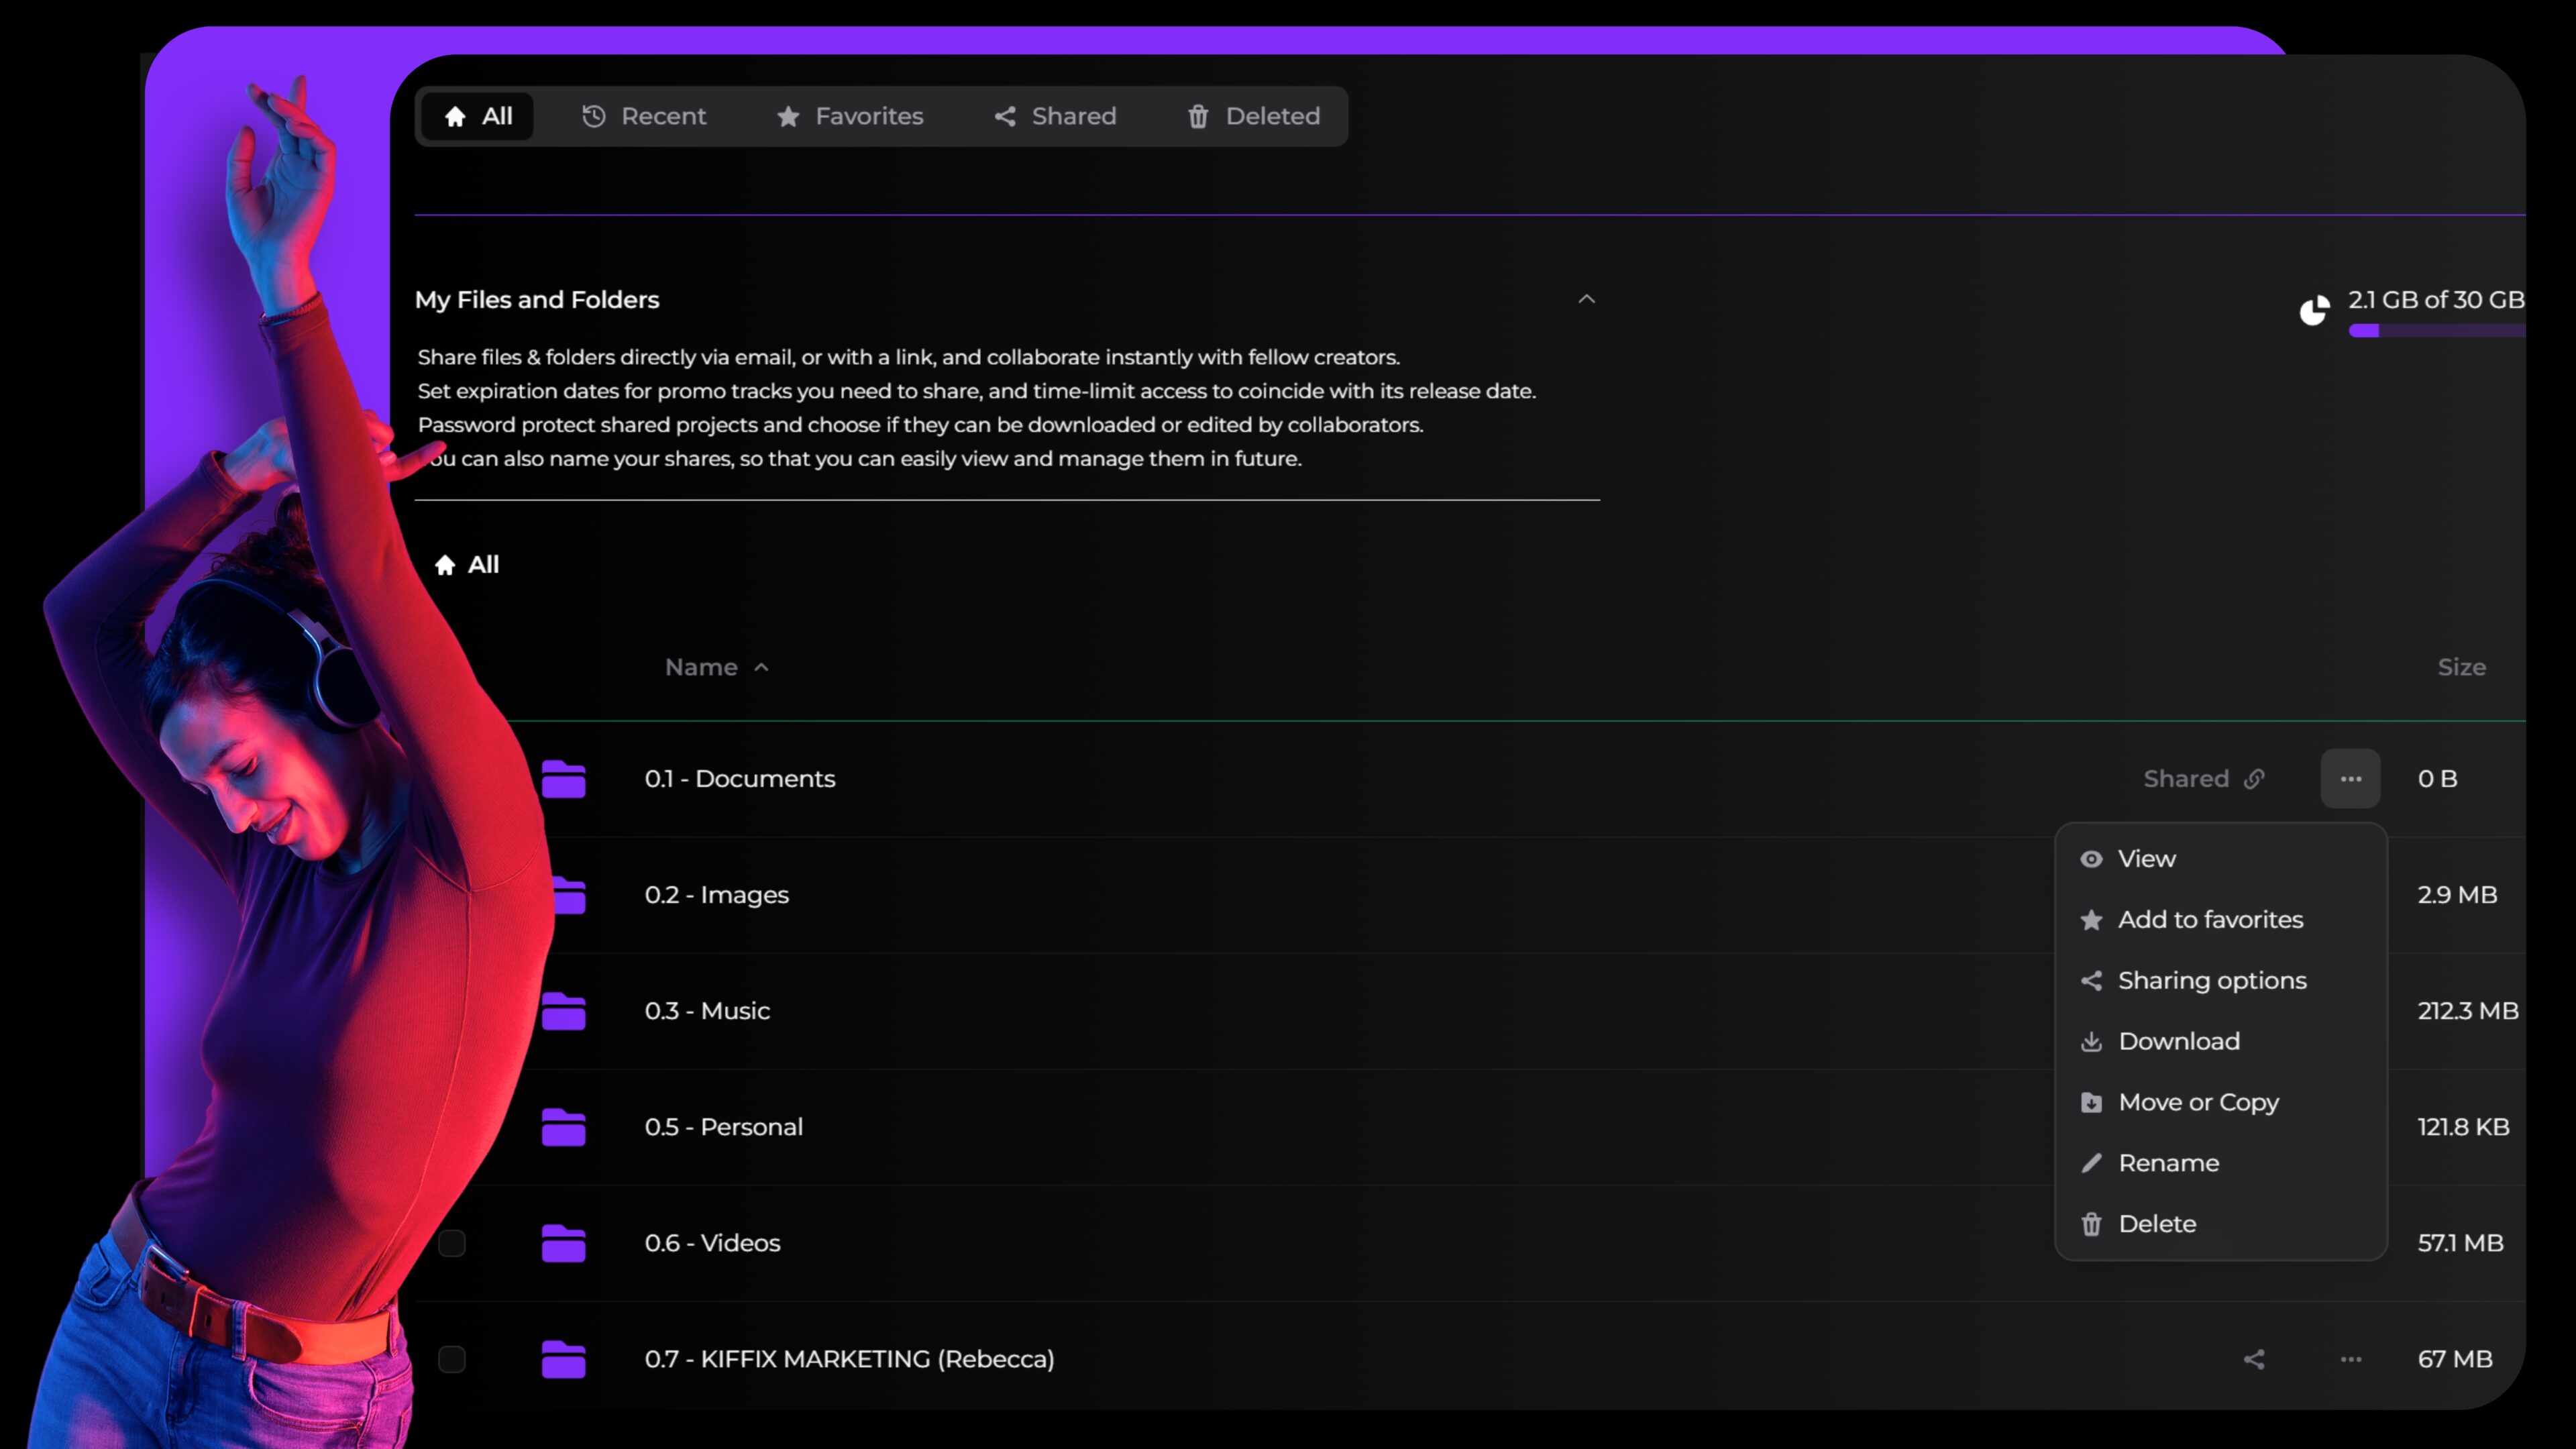Select View in the context menu
Image resolution: width=2576 pixels, height=1449 pixels.
click(x=2220, y=859)
